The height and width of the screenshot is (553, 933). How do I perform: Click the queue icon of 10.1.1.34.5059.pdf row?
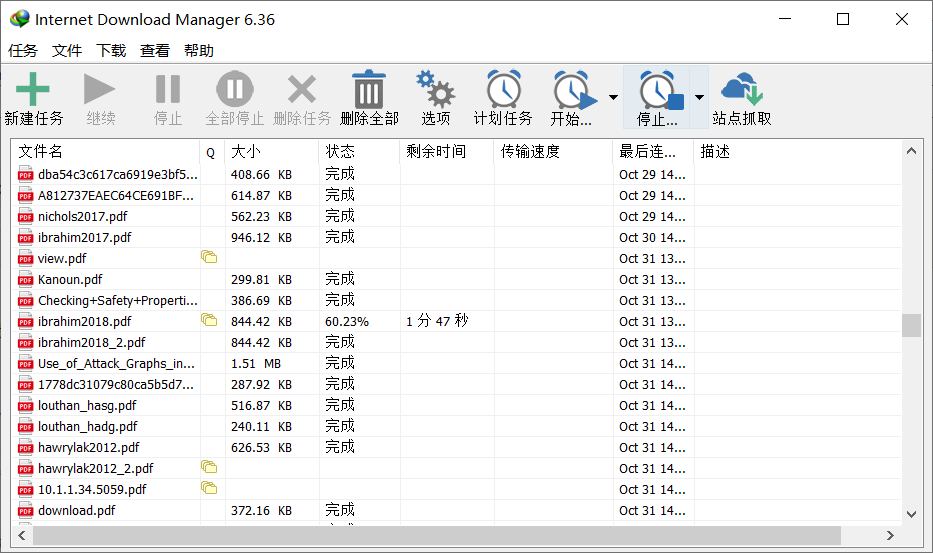click(x=209, y=488)
